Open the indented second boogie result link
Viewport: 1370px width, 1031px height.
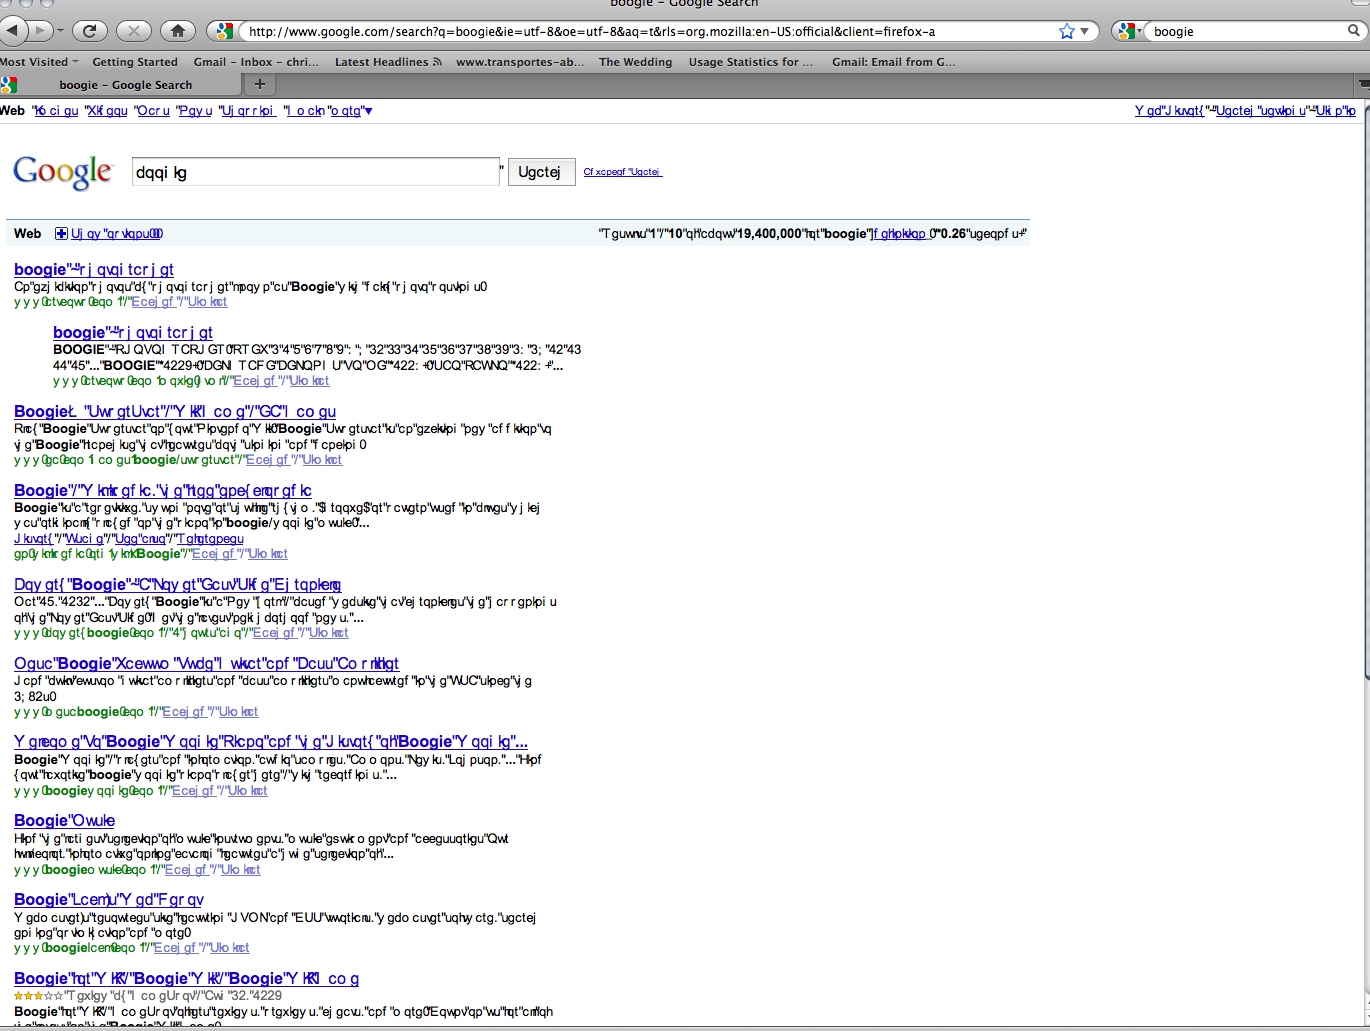click(133, 333)
